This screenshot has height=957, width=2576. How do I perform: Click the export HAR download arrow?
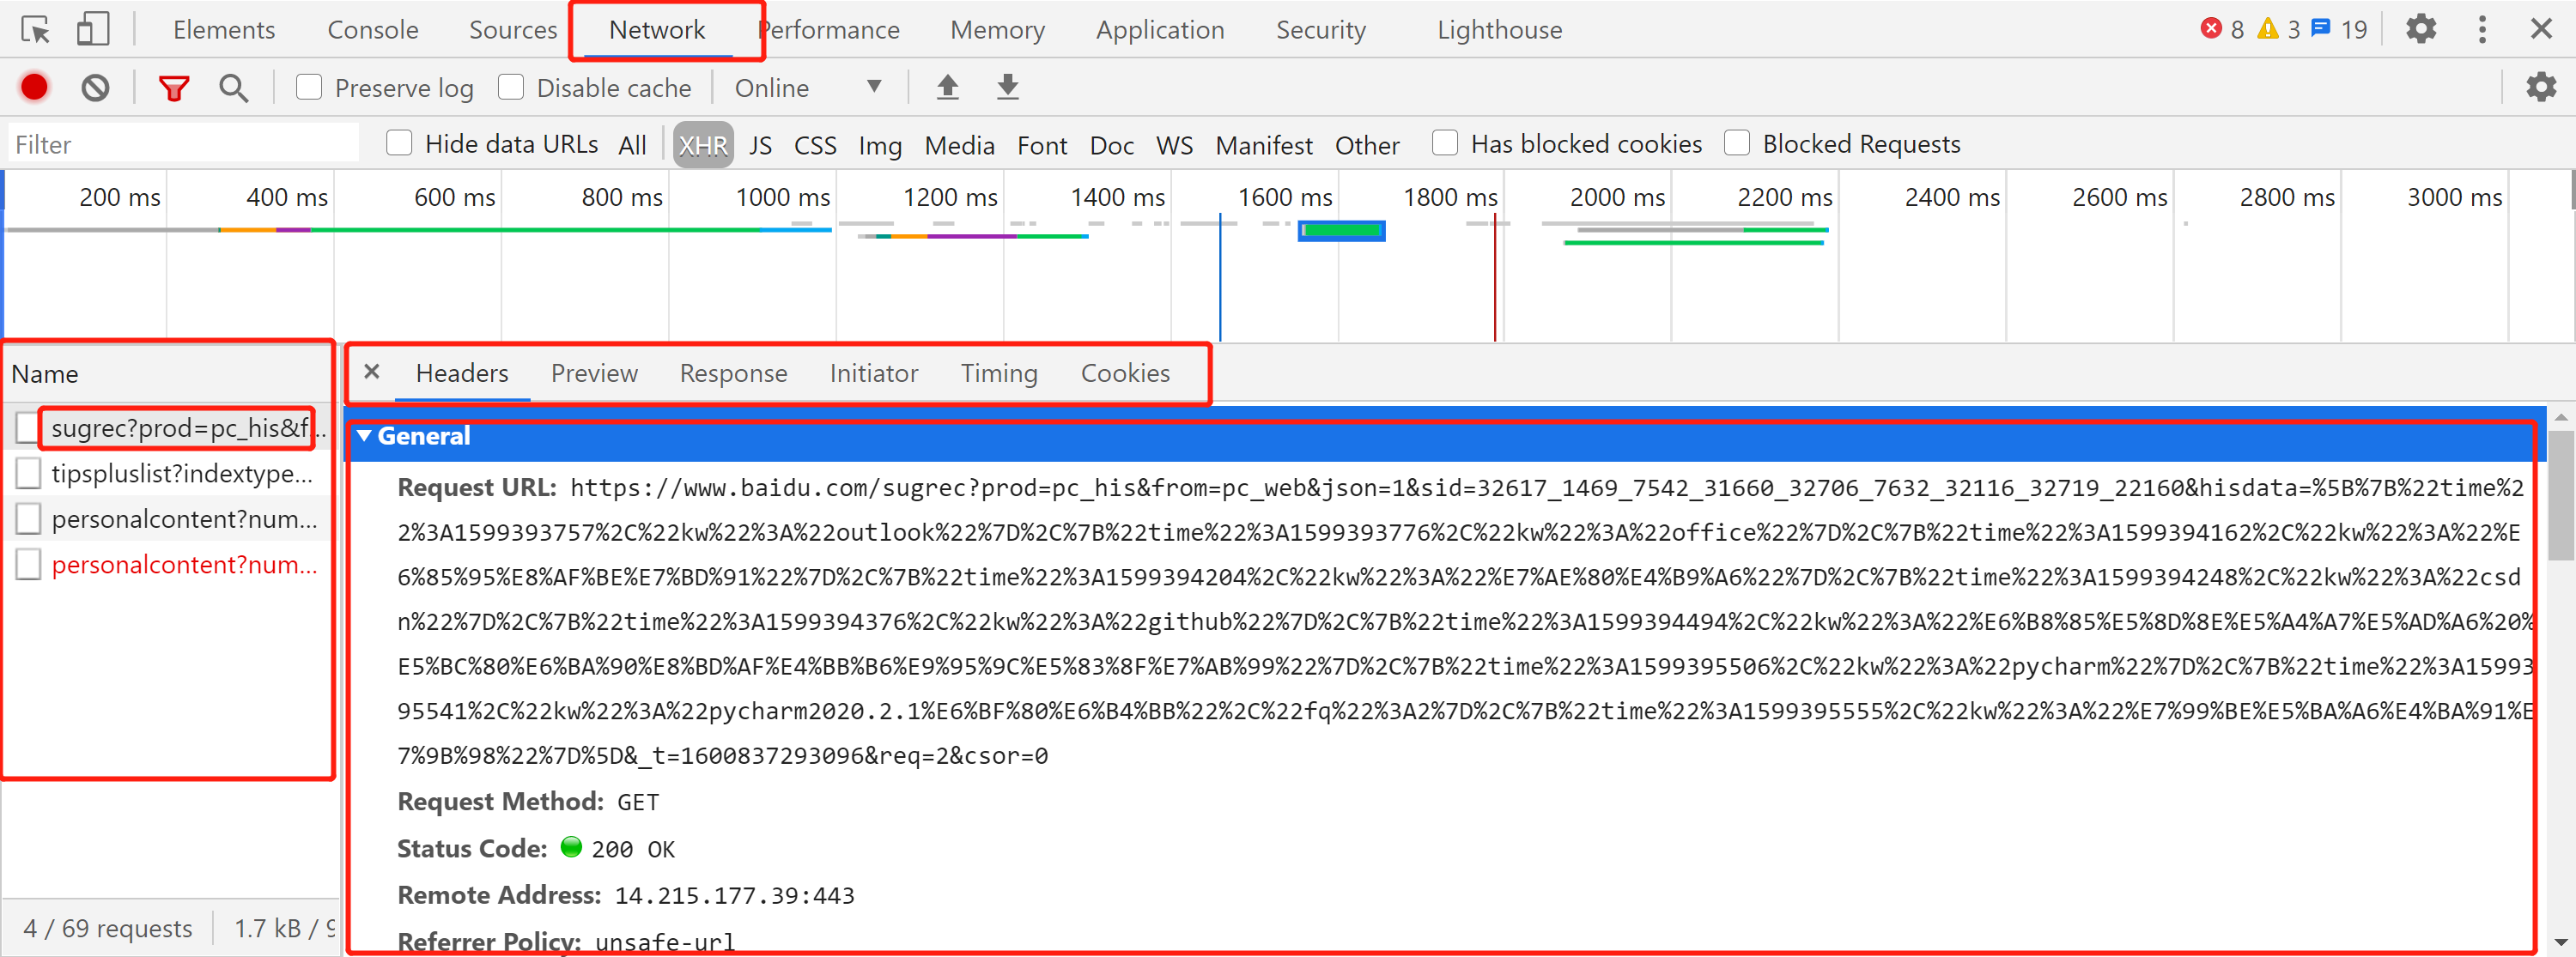(x=1007, y=88)
